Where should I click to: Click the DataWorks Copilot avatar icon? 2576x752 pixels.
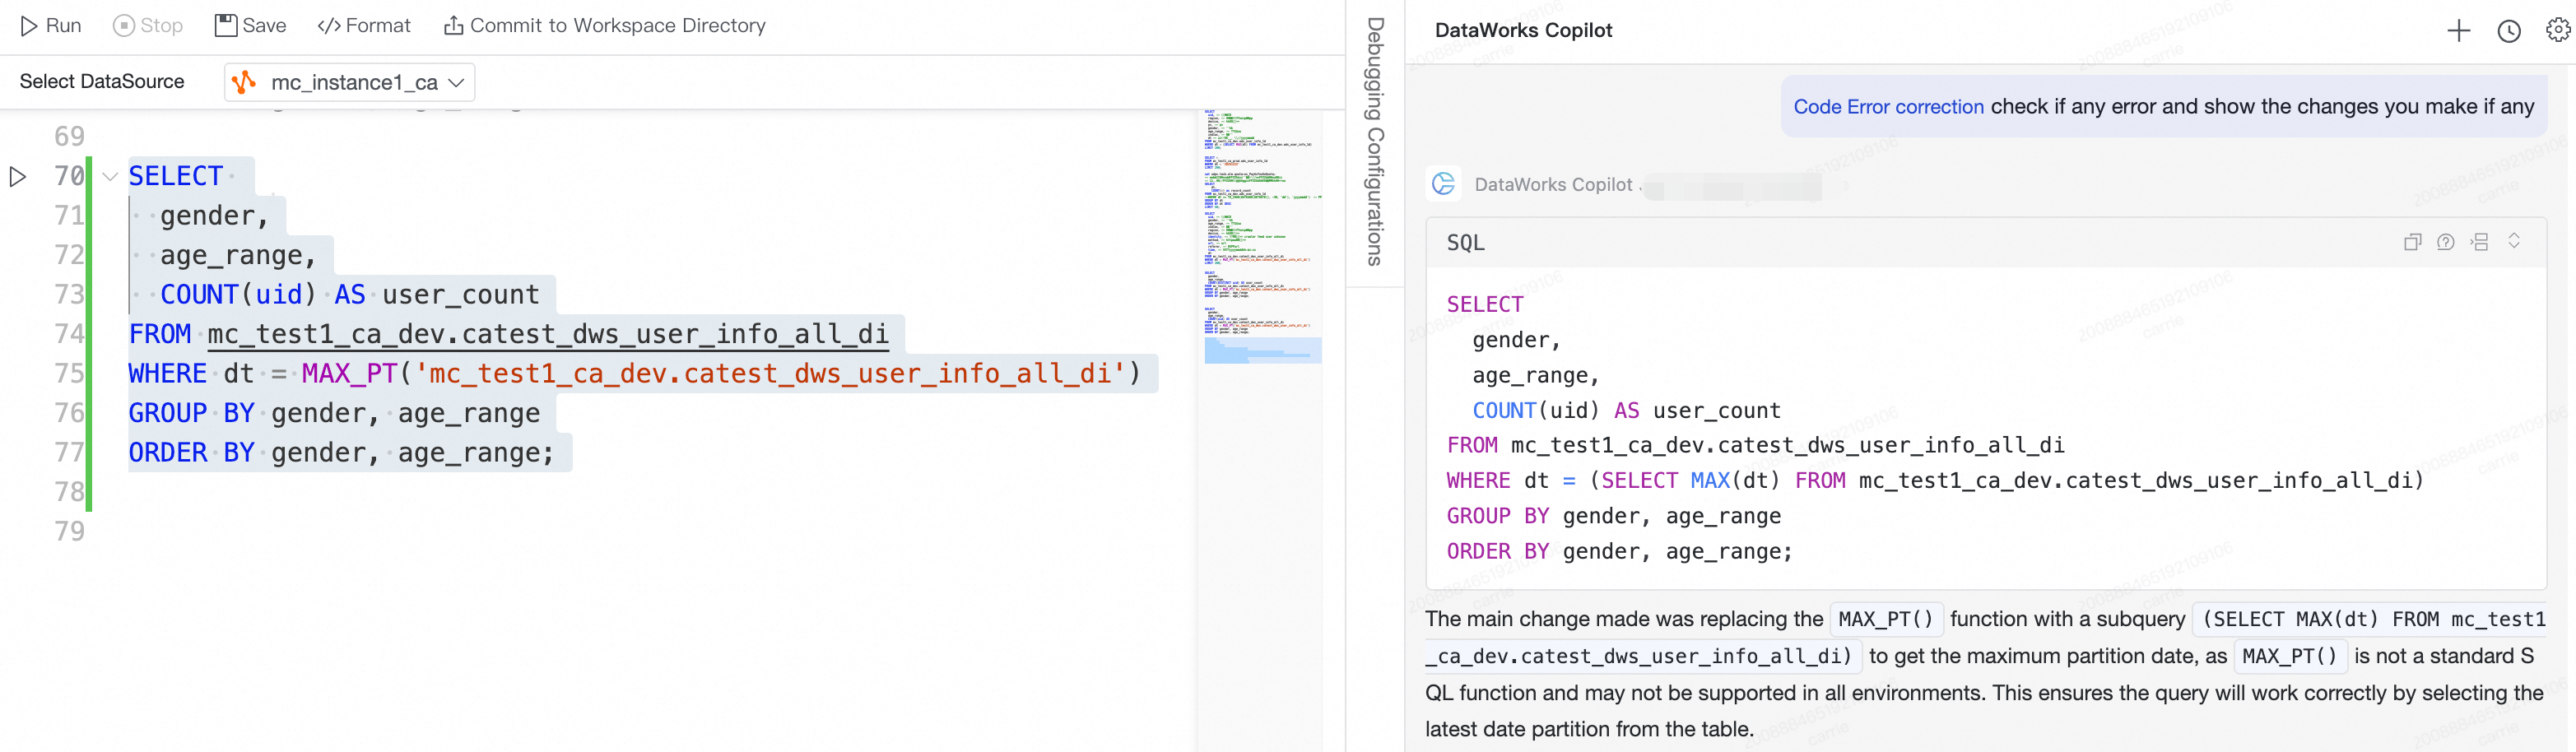tap(1443, 184)
